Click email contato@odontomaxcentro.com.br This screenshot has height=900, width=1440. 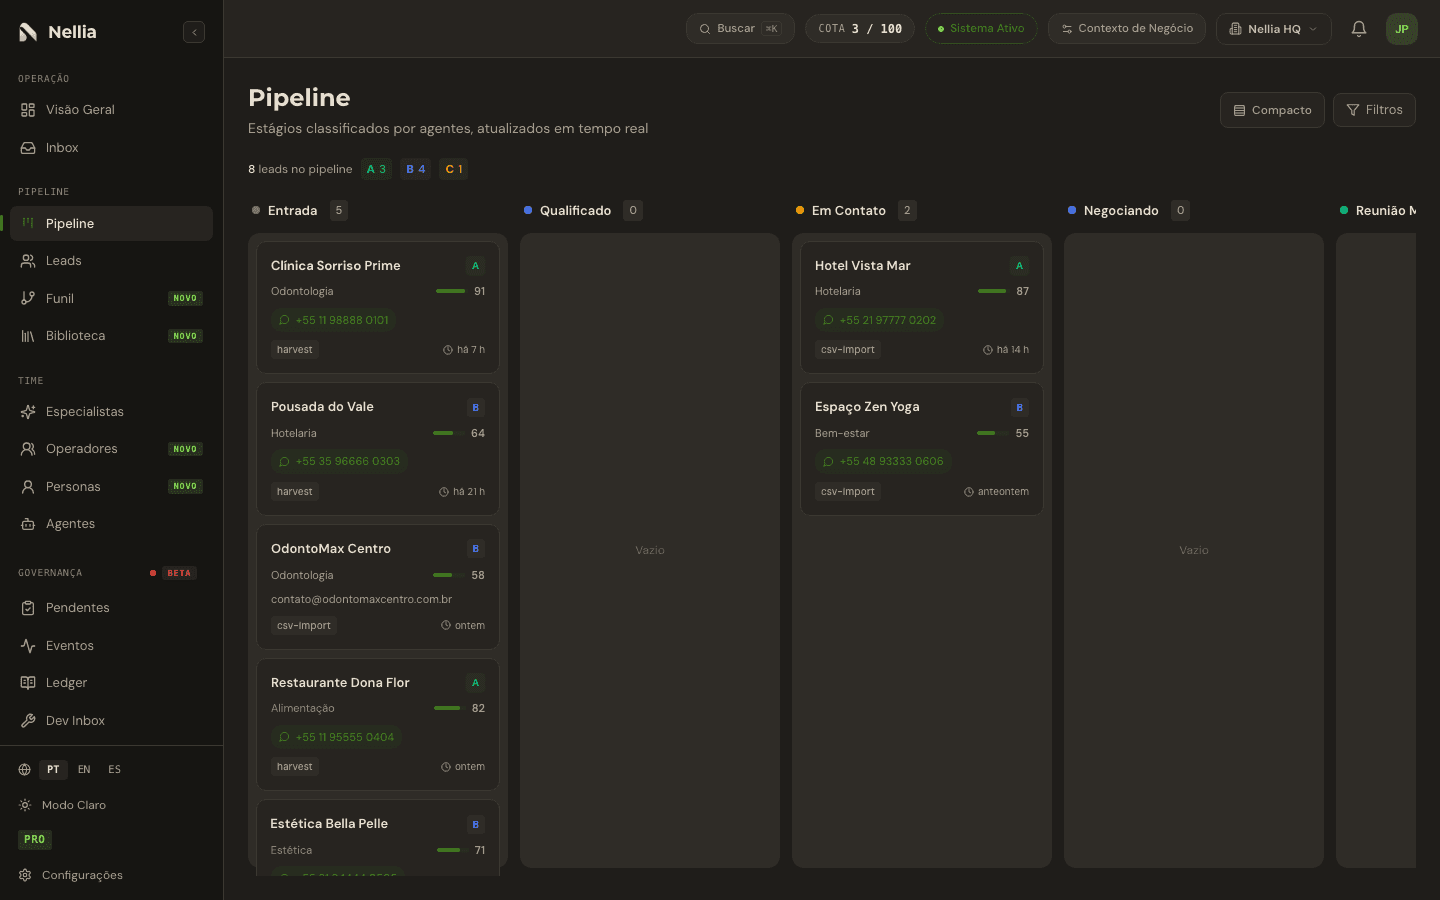[361, 600]
